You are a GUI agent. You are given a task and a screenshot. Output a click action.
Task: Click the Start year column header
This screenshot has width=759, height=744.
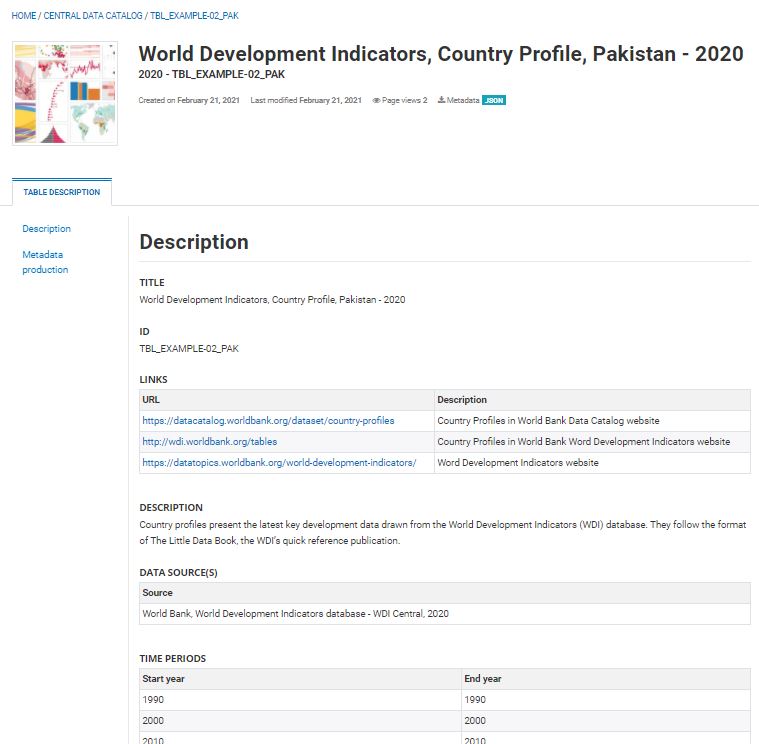pyautogui.click(x=163, y=679)
